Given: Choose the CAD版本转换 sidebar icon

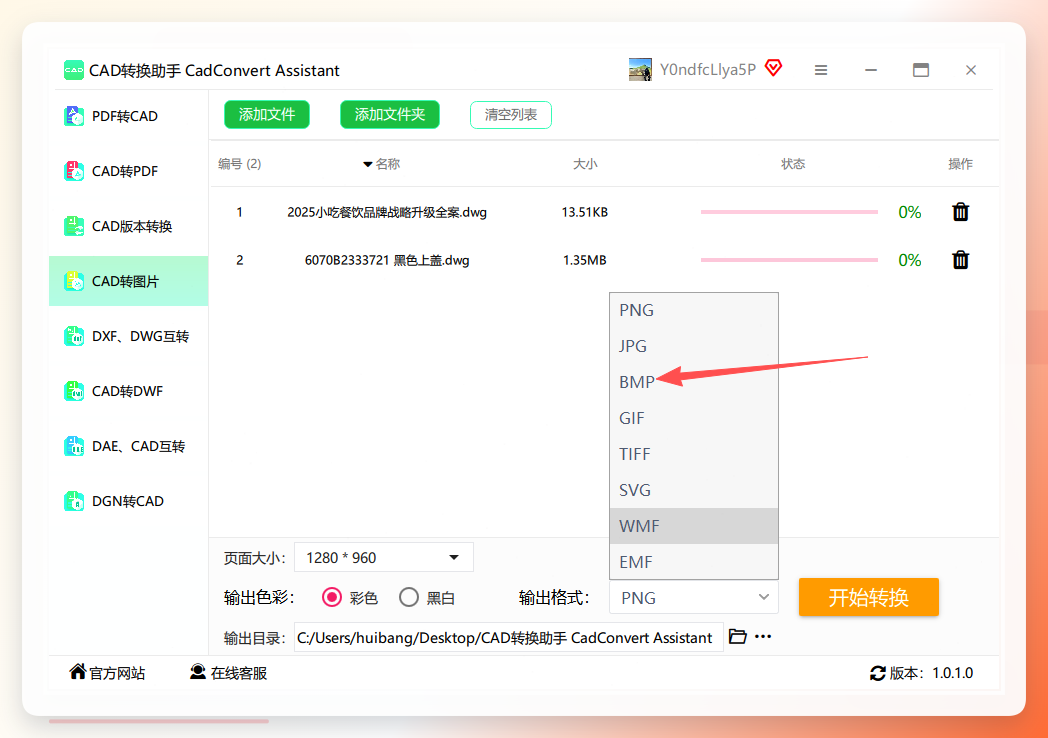Looking at the screenshot, I should [x=74, y=226].
